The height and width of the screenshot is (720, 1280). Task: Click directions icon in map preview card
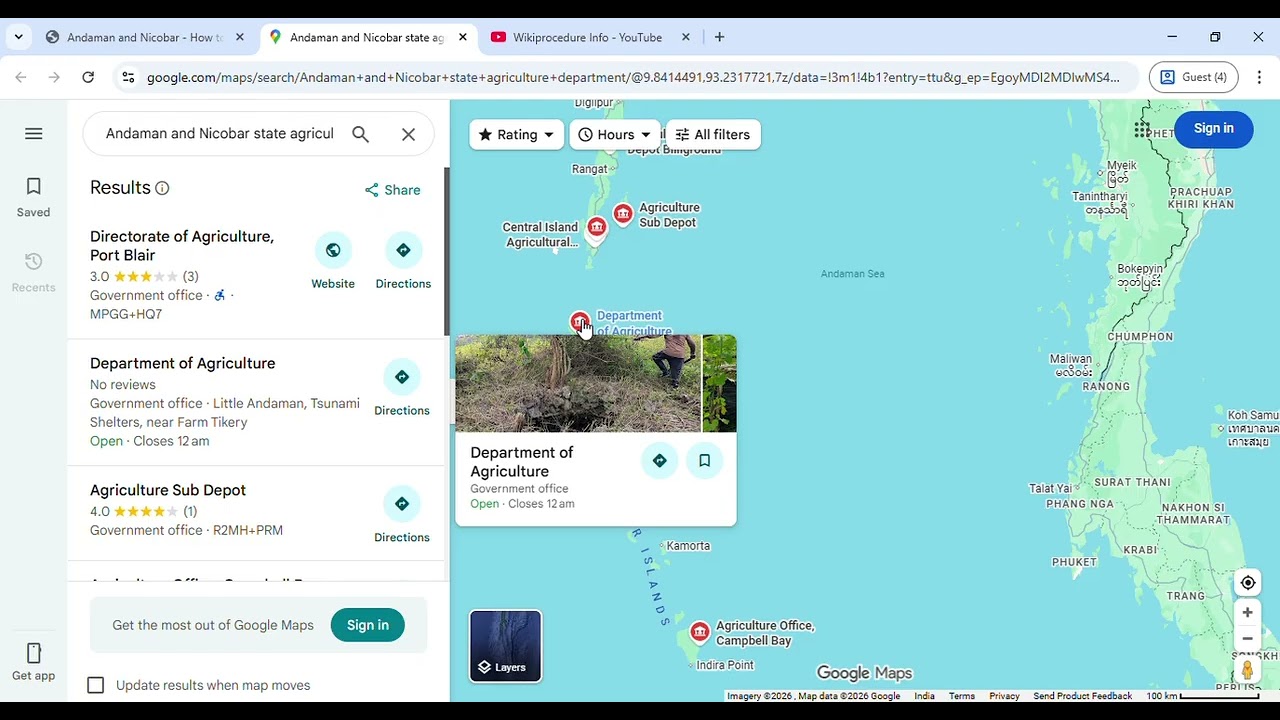point(659,461)
